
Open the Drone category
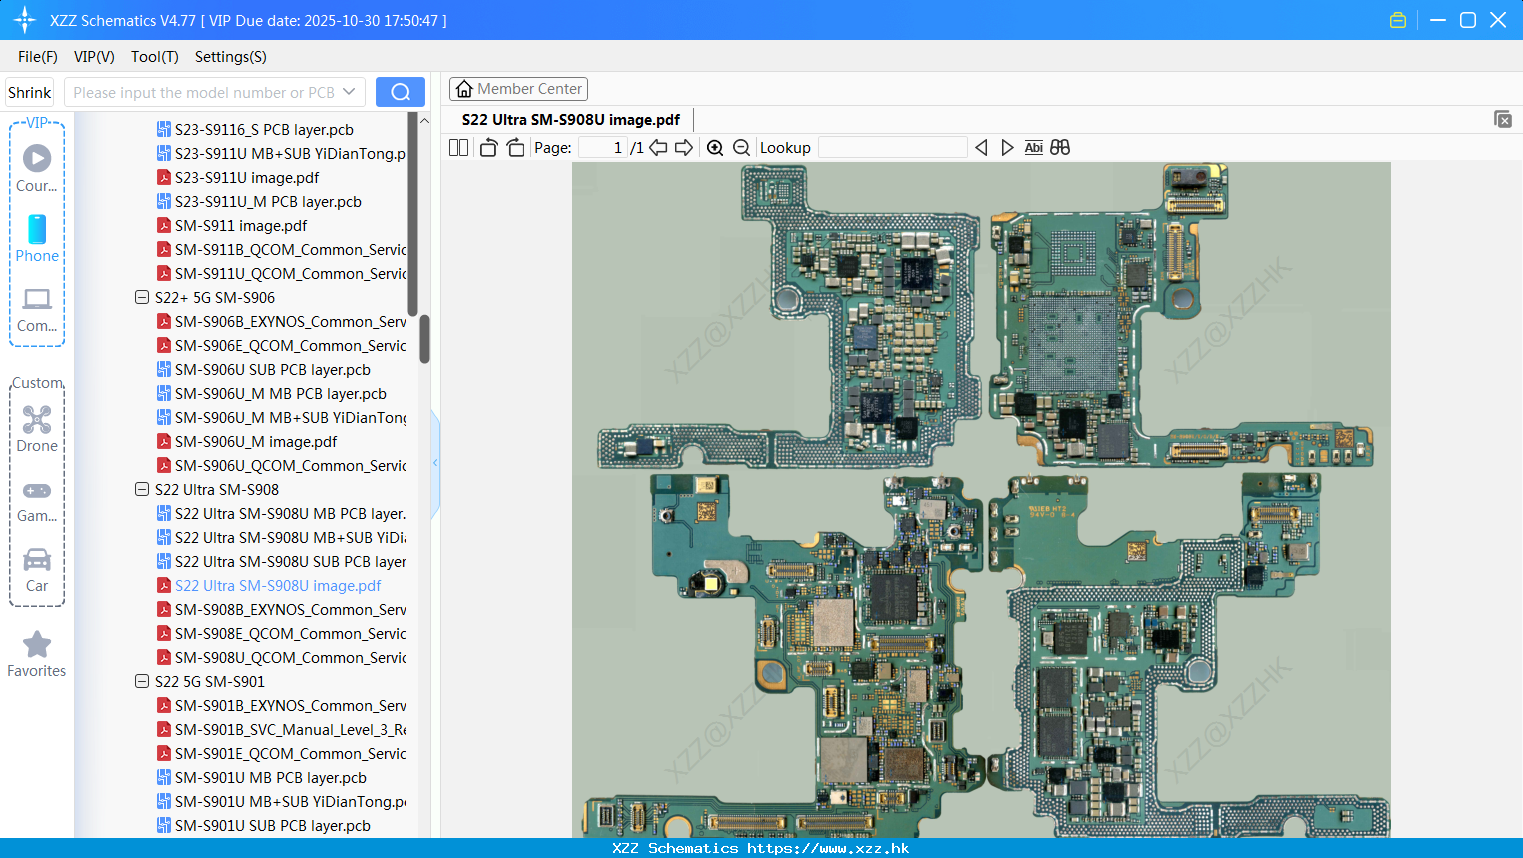[37, 428]
